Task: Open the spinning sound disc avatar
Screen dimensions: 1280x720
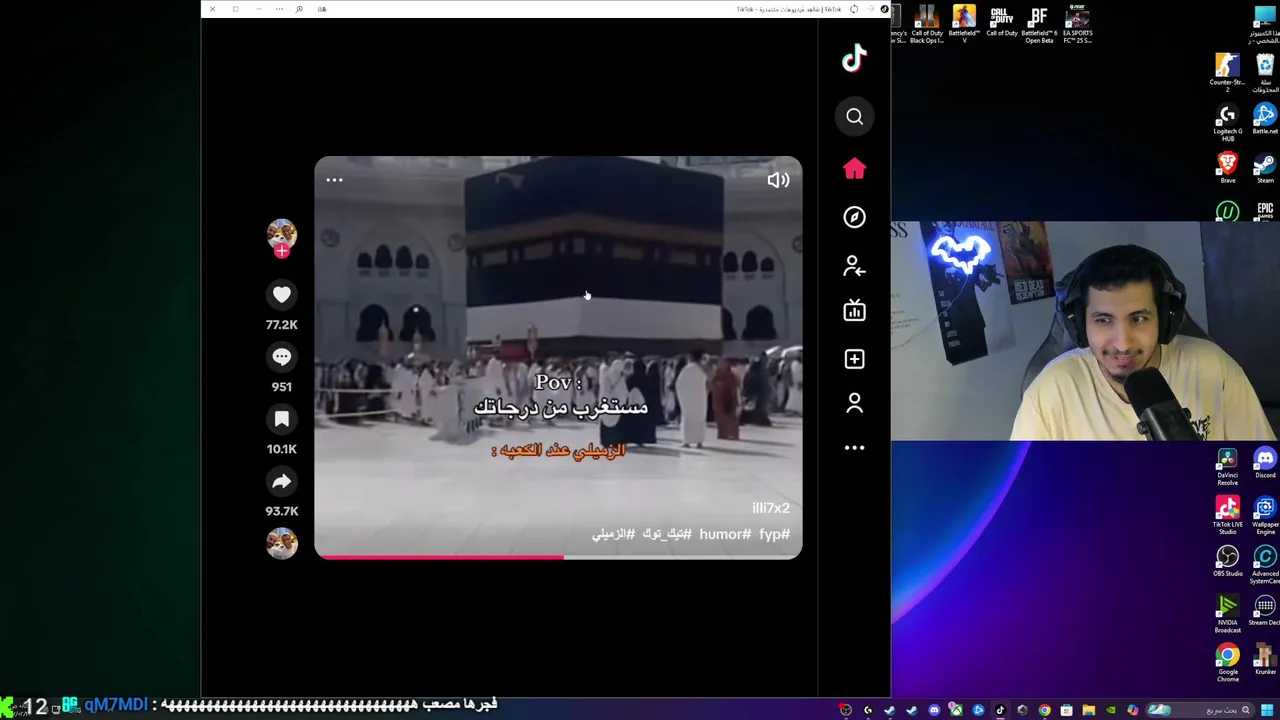Action: [x=281, y=543]
